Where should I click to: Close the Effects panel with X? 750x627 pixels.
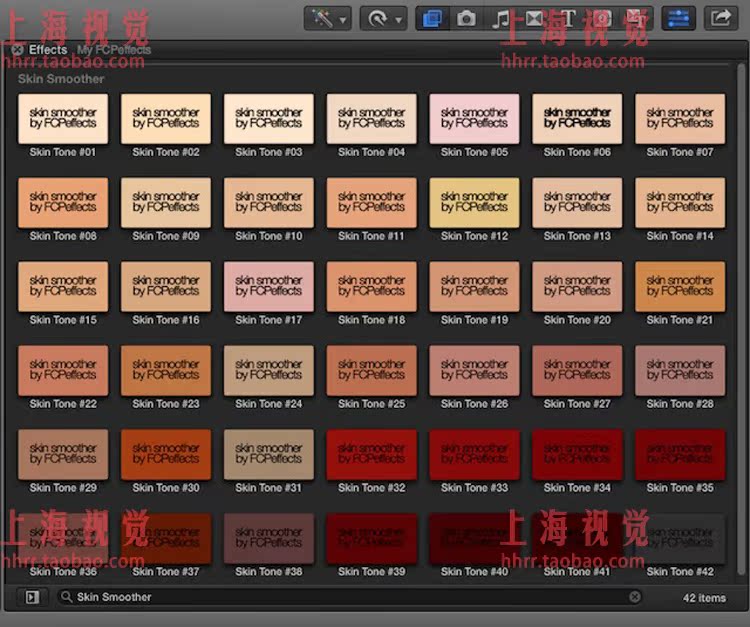coord(18,50)
